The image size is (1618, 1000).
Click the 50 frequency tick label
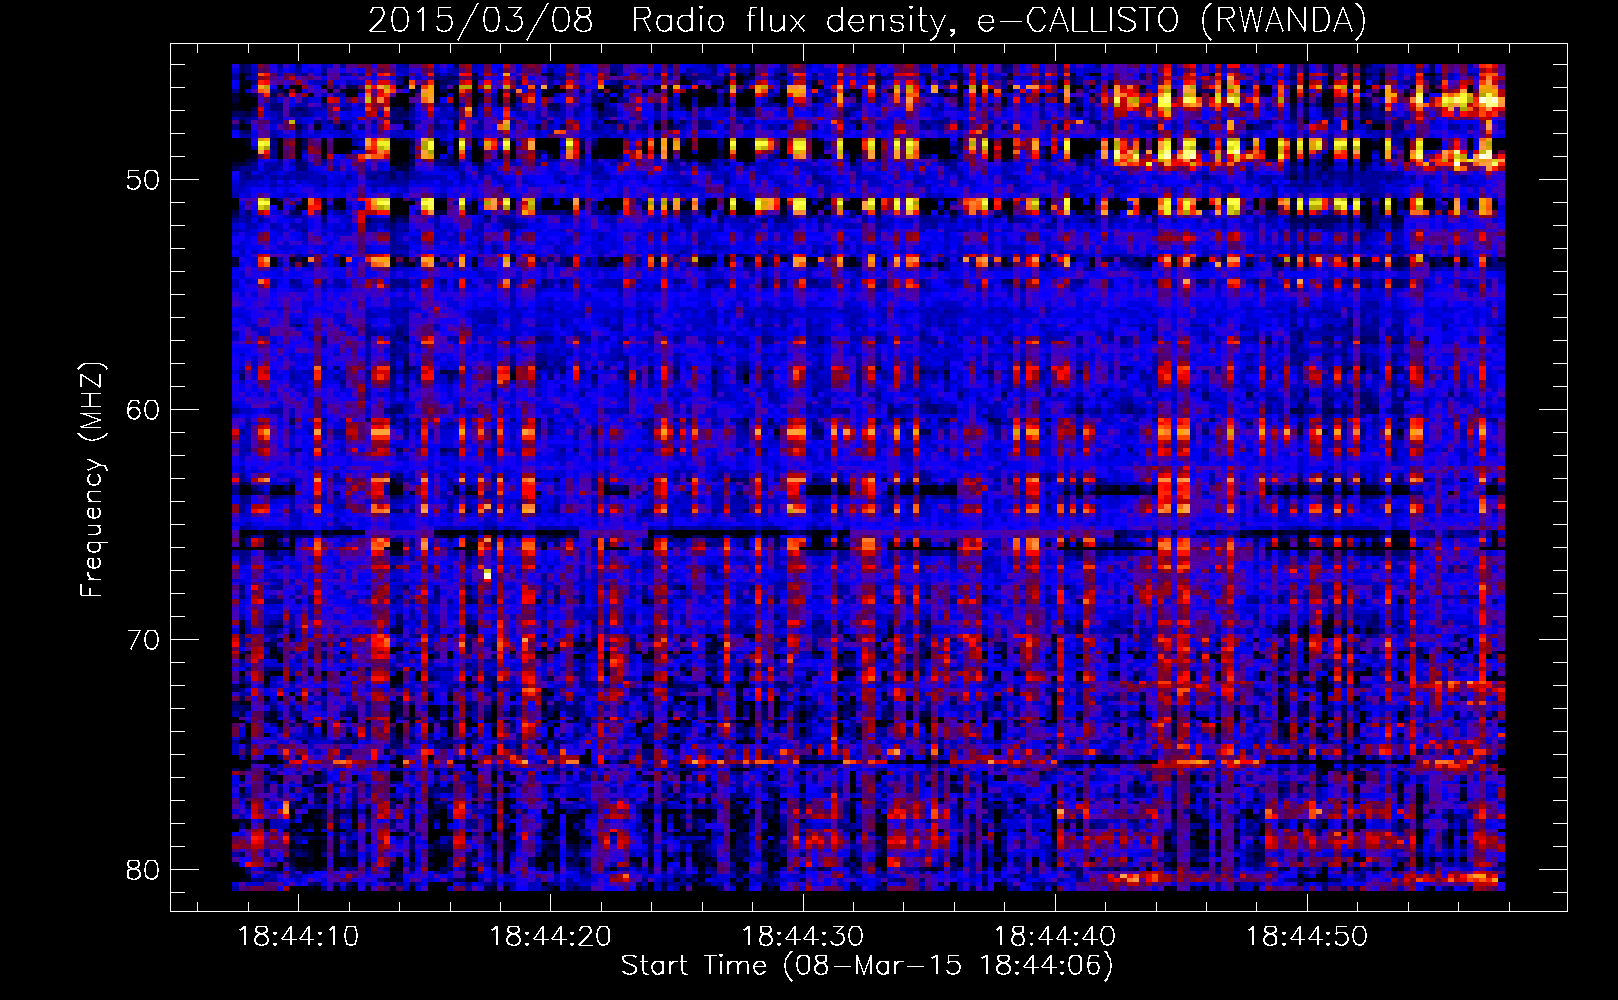point(143,180)
